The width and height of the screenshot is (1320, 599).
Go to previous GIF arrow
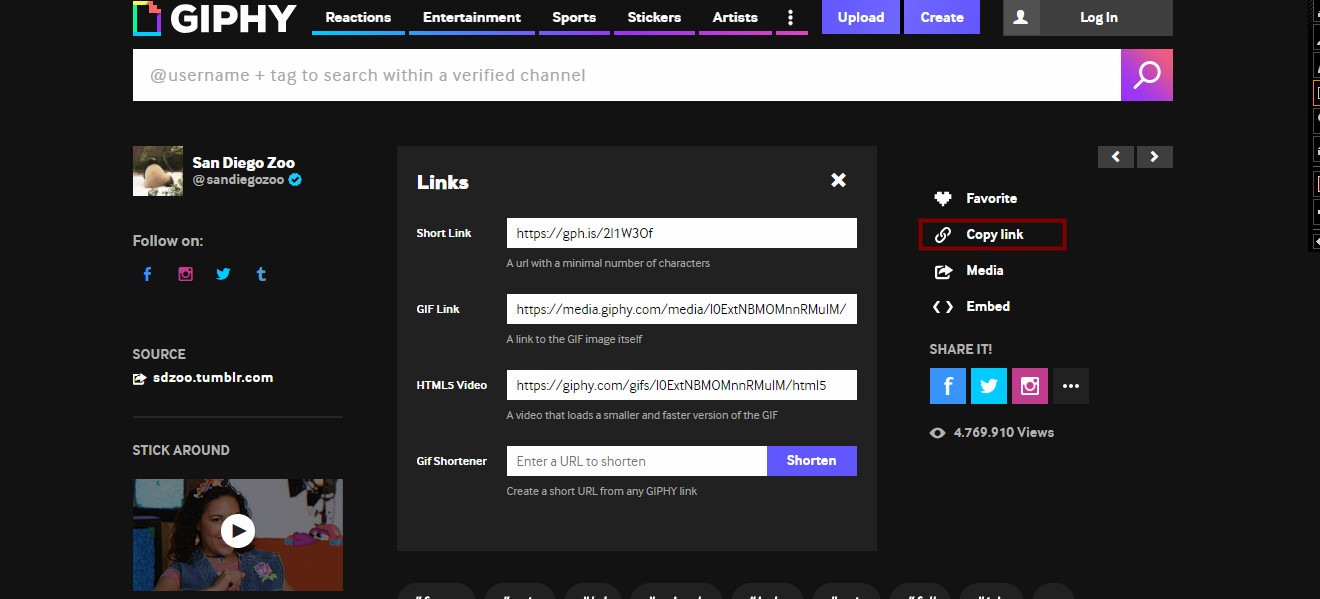[1116, 157]
